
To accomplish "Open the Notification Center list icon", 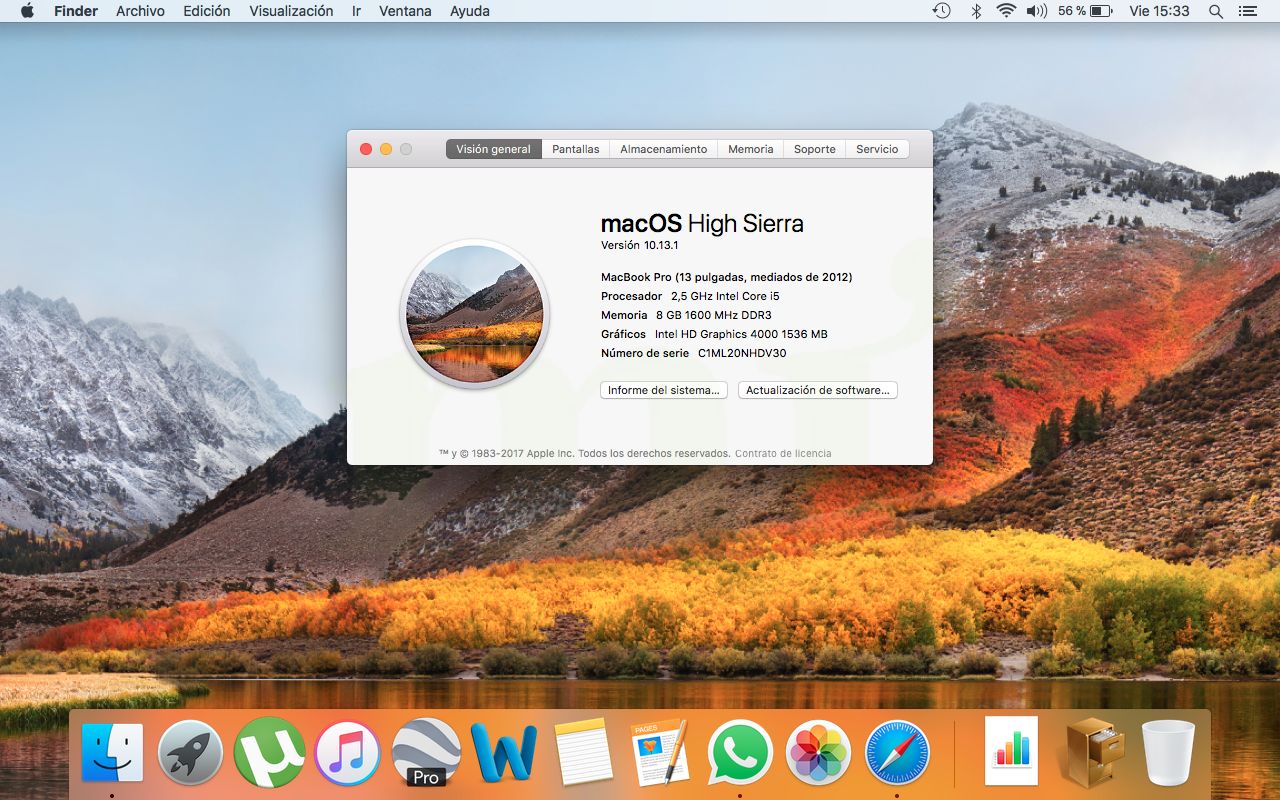I will coord(1247,11).
